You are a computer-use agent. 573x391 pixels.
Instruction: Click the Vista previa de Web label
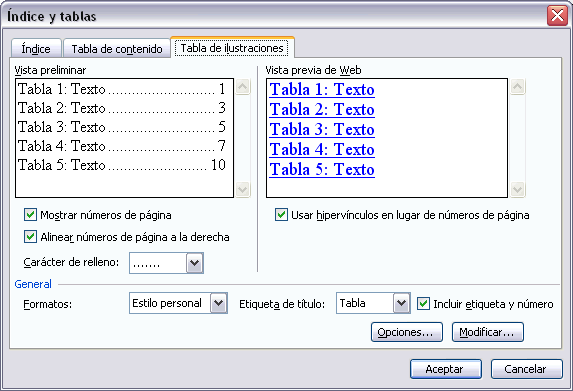pos(314,70)
